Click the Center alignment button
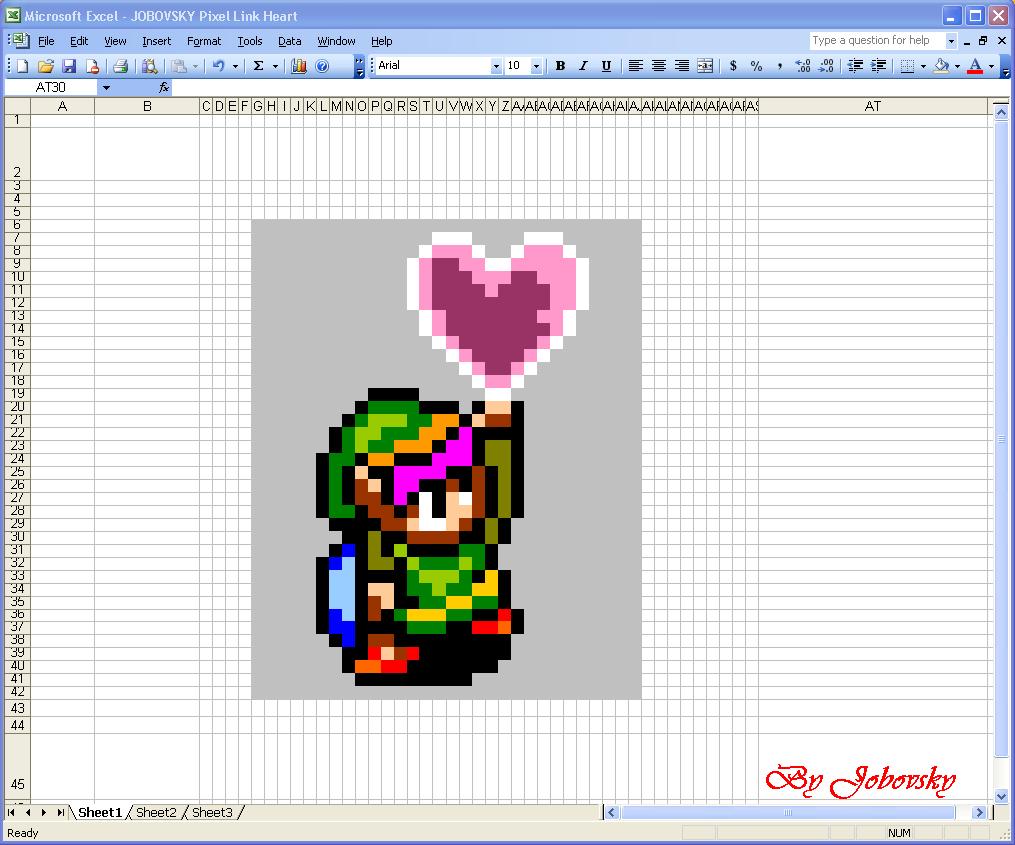Screen dimensions: 1015x845 [x=659, y=66]
